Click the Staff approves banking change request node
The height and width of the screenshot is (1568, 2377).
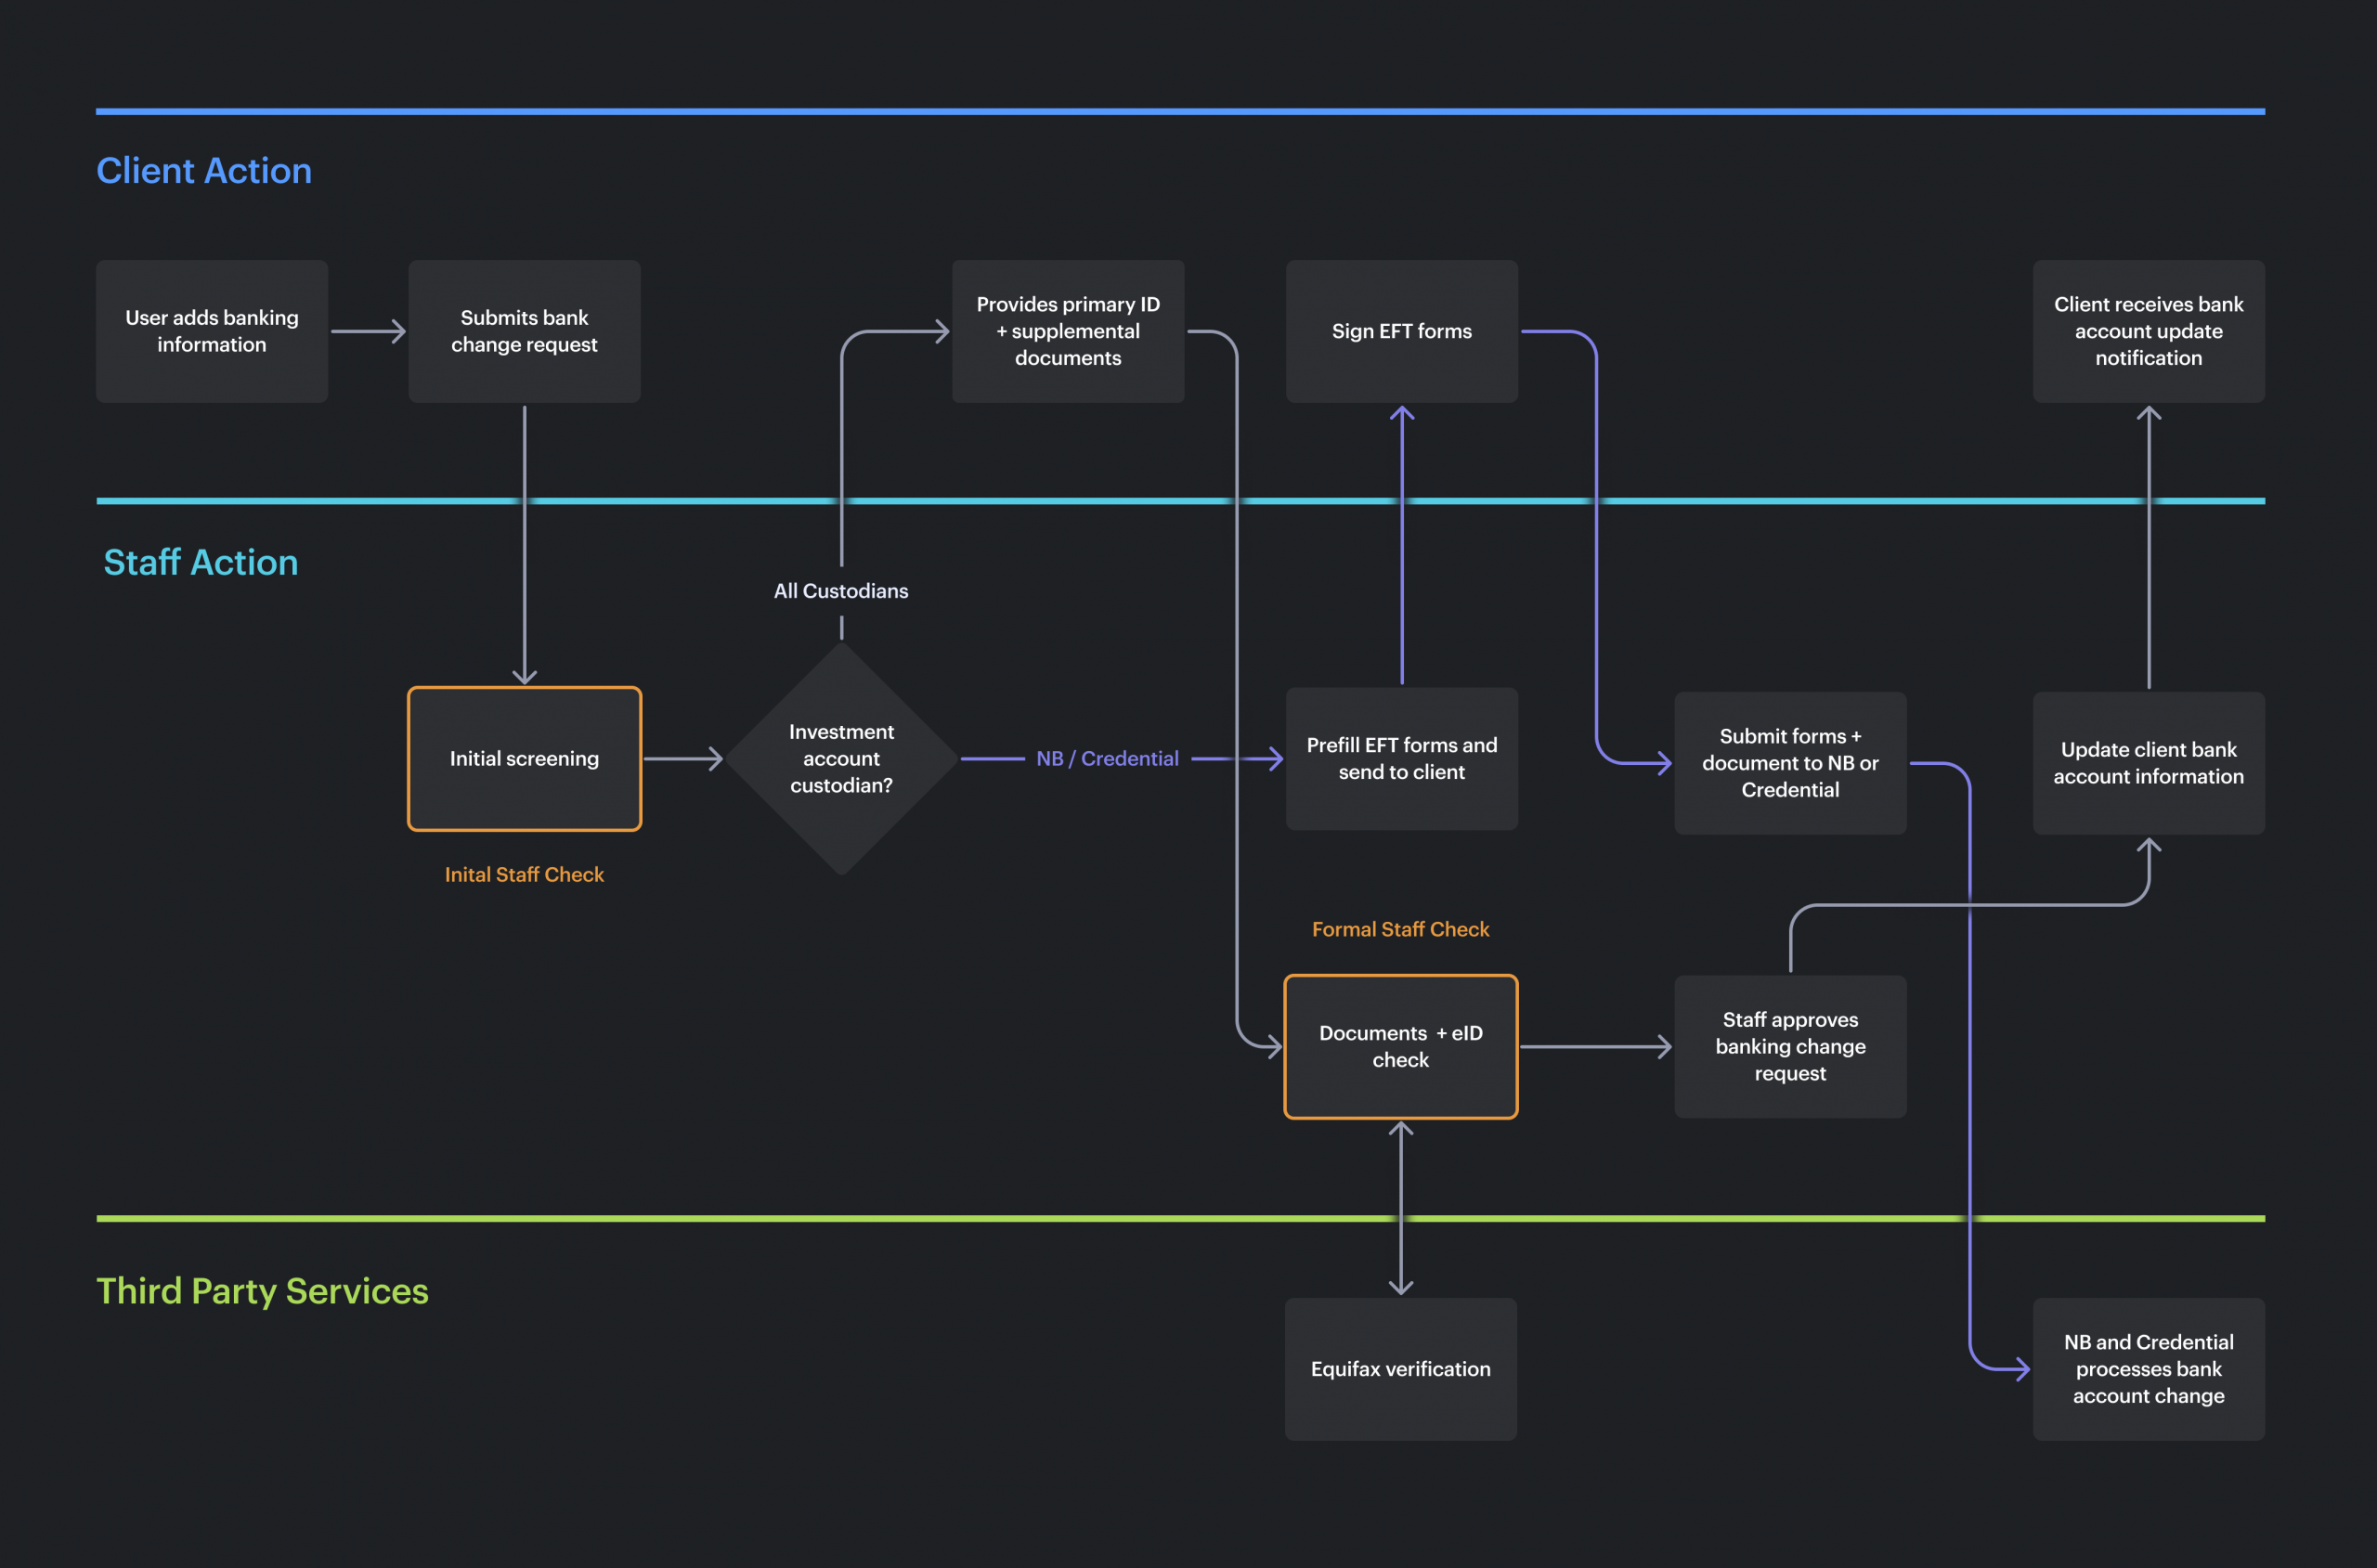tap(1790, 1046)
